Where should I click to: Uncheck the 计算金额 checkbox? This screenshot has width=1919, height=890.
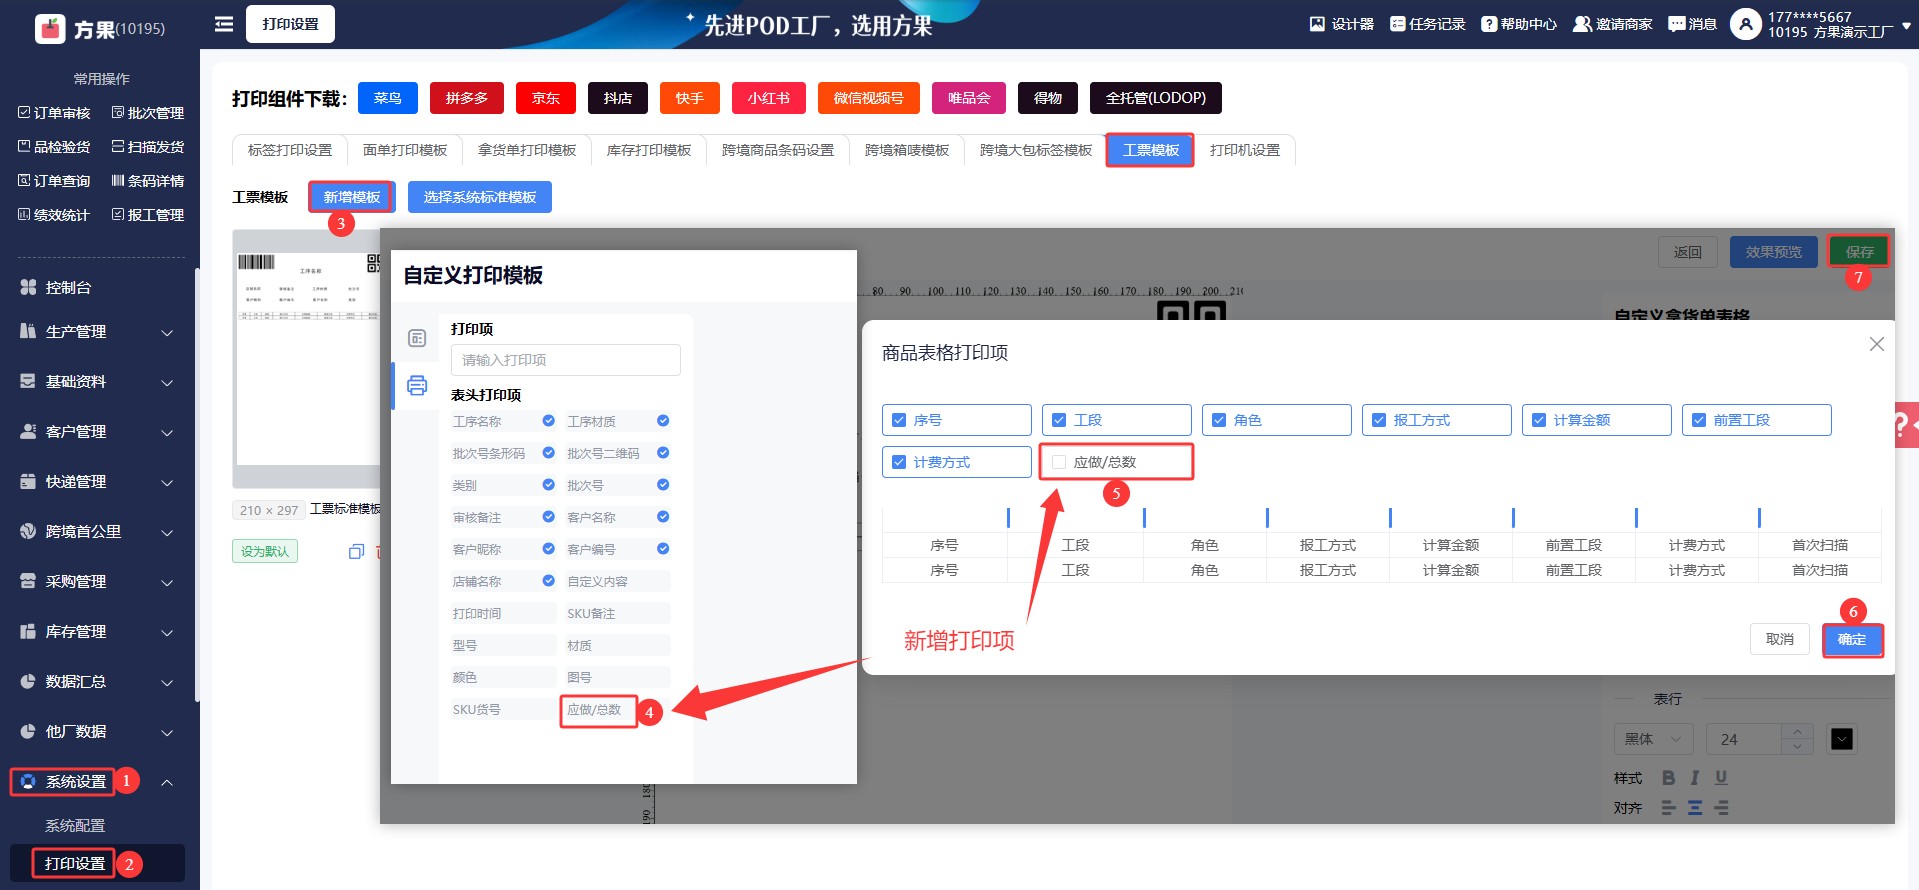(1539, 420)
